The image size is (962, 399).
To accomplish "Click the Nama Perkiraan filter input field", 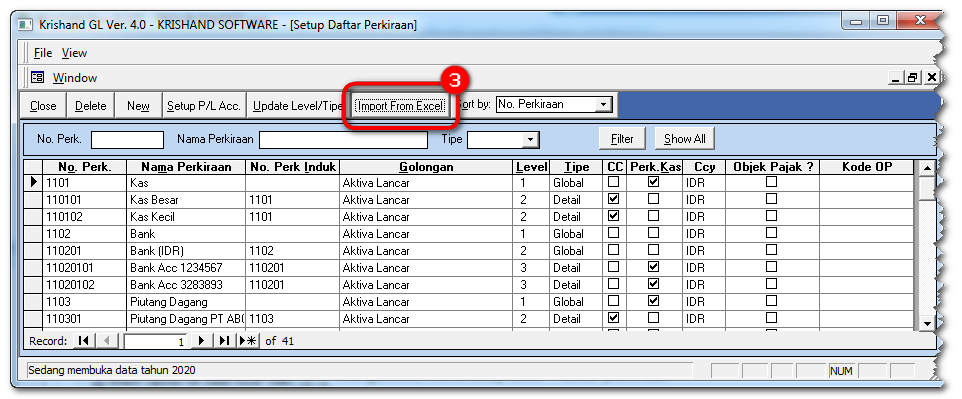I will coord(343,140).
